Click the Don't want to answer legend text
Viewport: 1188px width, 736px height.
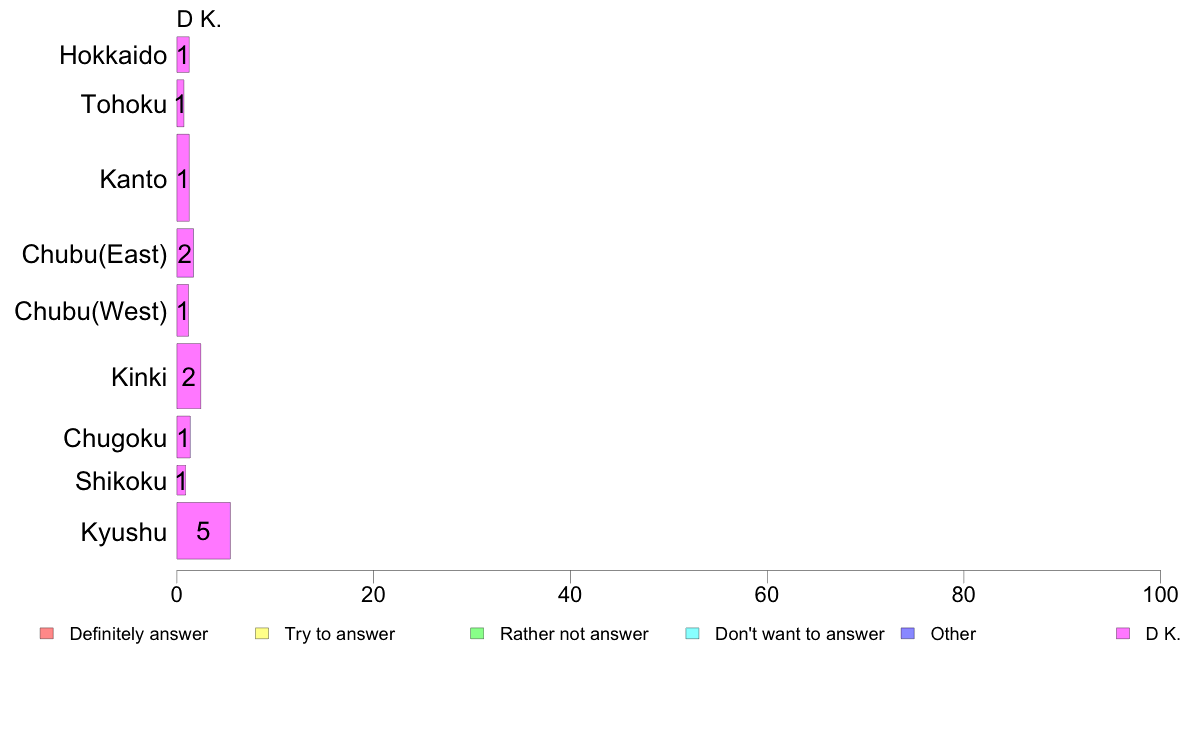799,634
